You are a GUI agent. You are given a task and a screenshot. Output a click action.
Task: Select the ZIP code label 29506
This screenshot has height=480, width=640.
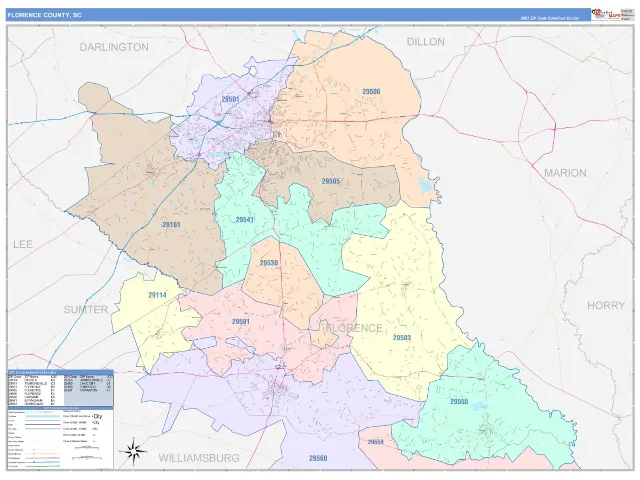pos(371,91)
